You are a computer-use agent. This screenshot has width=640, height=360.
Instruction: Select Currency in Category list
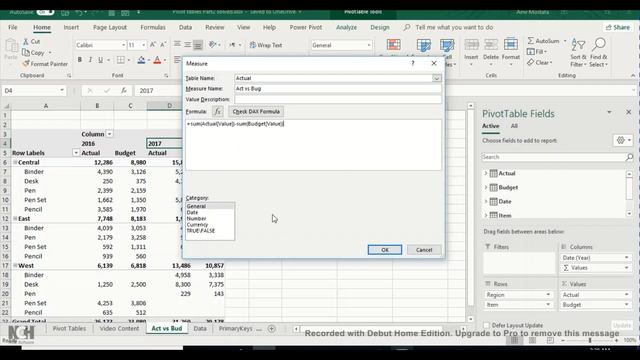197,225
